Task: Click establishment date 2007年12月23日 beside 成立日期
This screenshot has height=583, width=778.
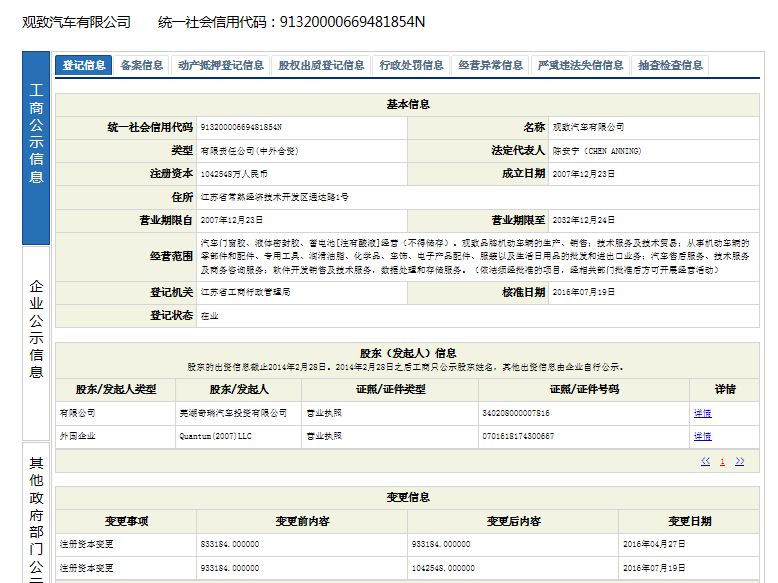Action: 584,174
